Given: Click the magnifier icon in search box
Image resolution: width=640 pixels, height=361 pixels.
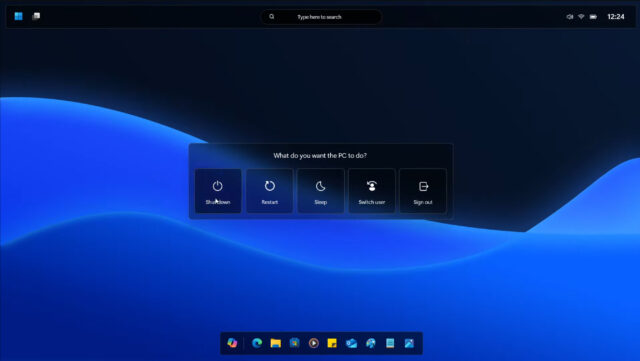Looking at the screenshot, I should [271, 17].
